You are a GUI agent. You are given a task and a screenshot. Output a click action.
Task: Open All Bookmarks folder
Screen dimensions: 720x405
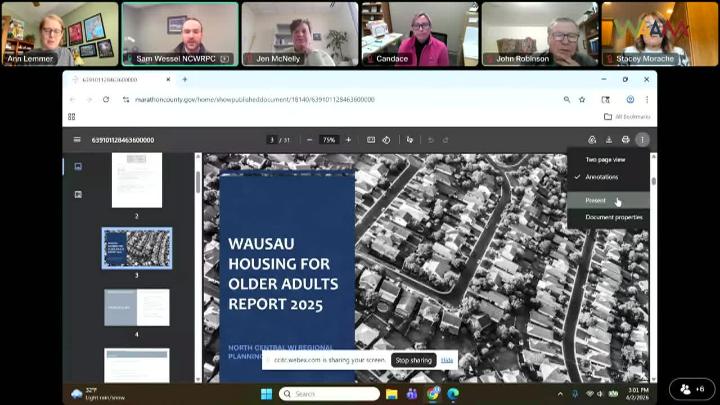click(627, 117)
